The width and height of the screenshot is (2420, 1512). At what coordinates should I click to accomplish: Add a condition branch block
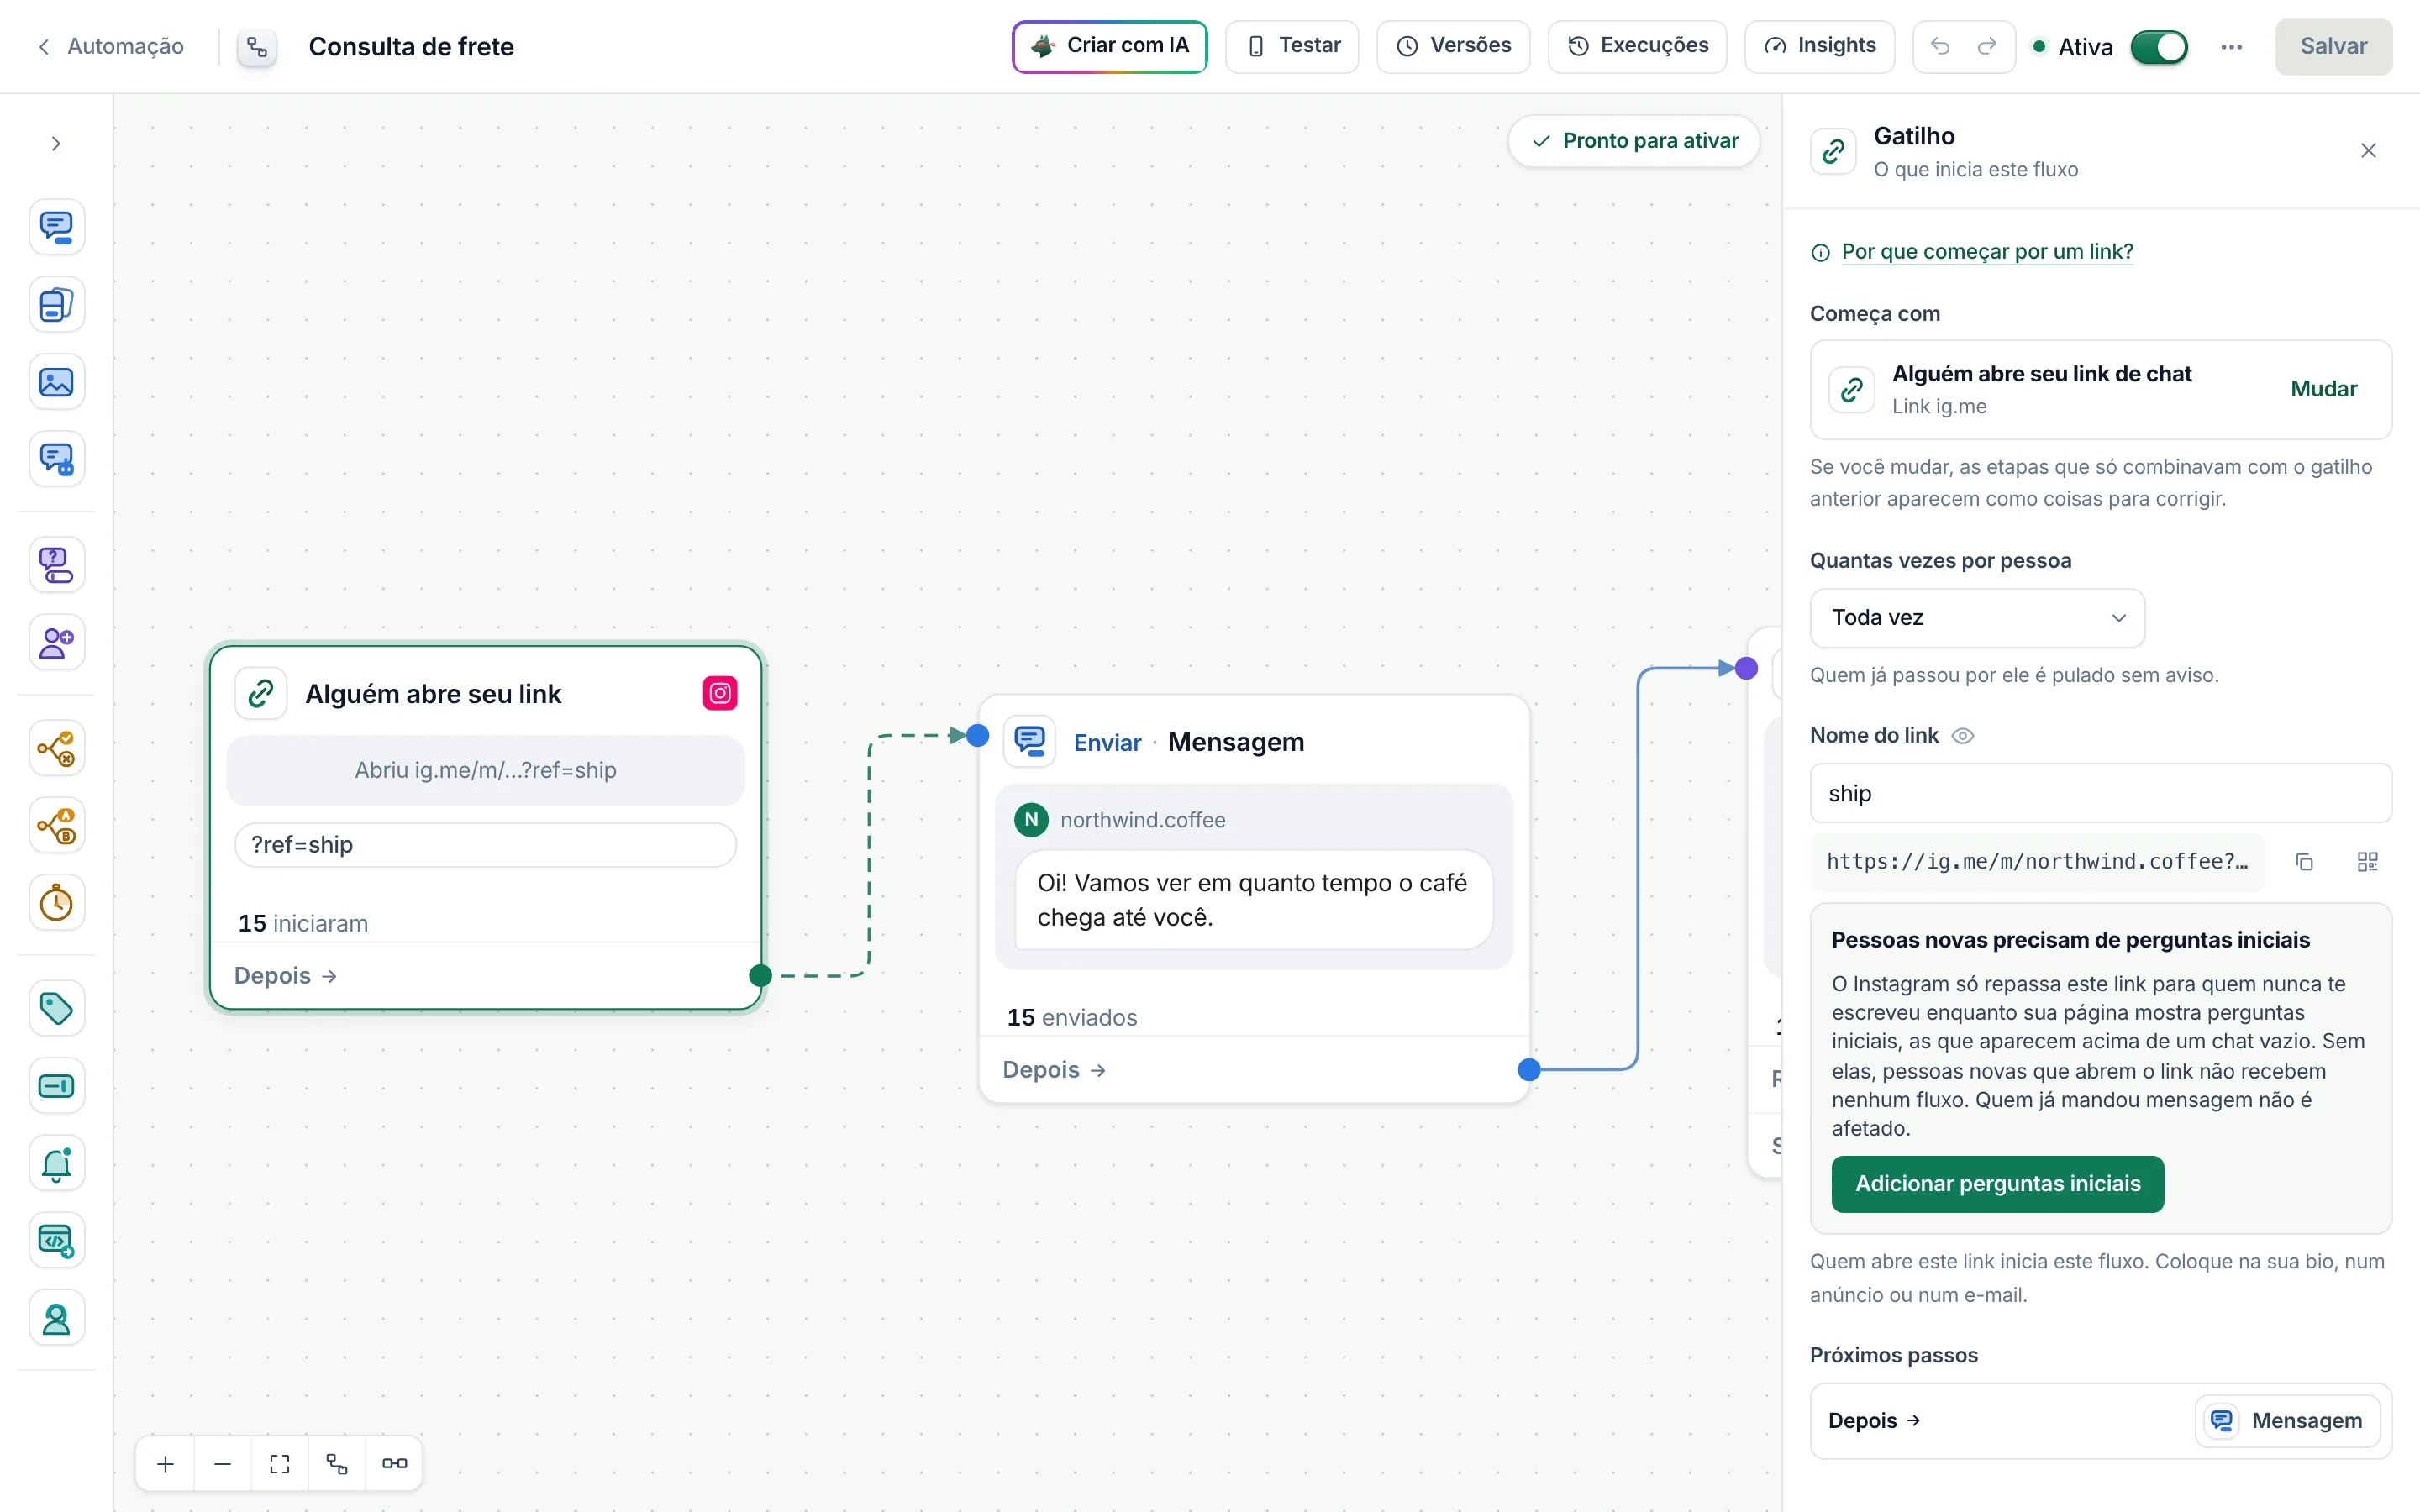(56, 748)
